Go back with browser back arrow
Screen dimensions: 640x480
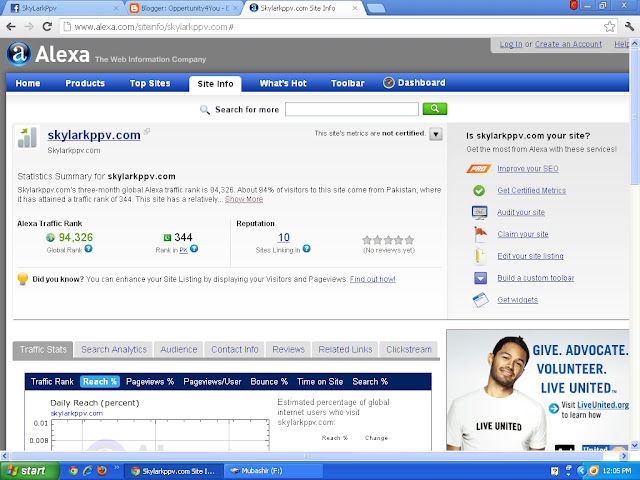pyautogui.click(x=11, y=27)
